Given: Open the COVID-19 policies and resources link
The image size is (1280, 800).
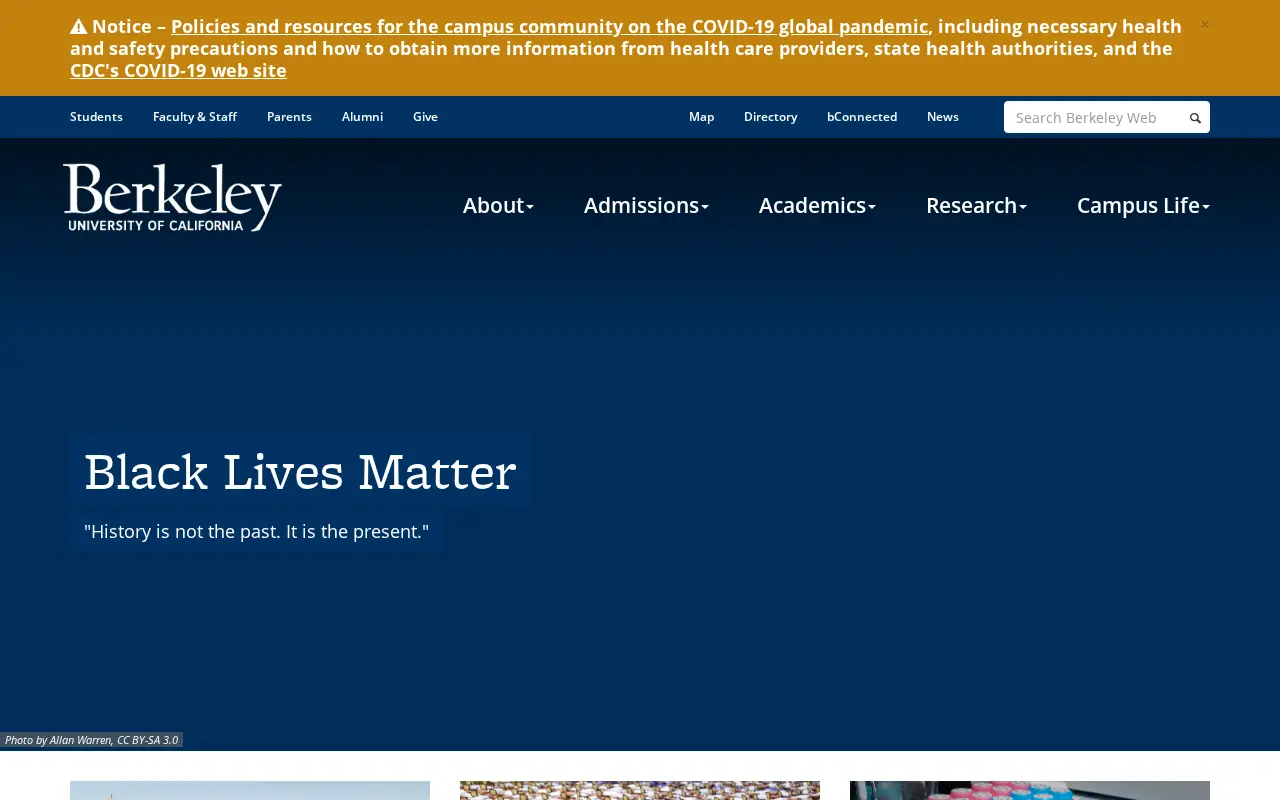Looking at the screenshot, I should 549,26.
